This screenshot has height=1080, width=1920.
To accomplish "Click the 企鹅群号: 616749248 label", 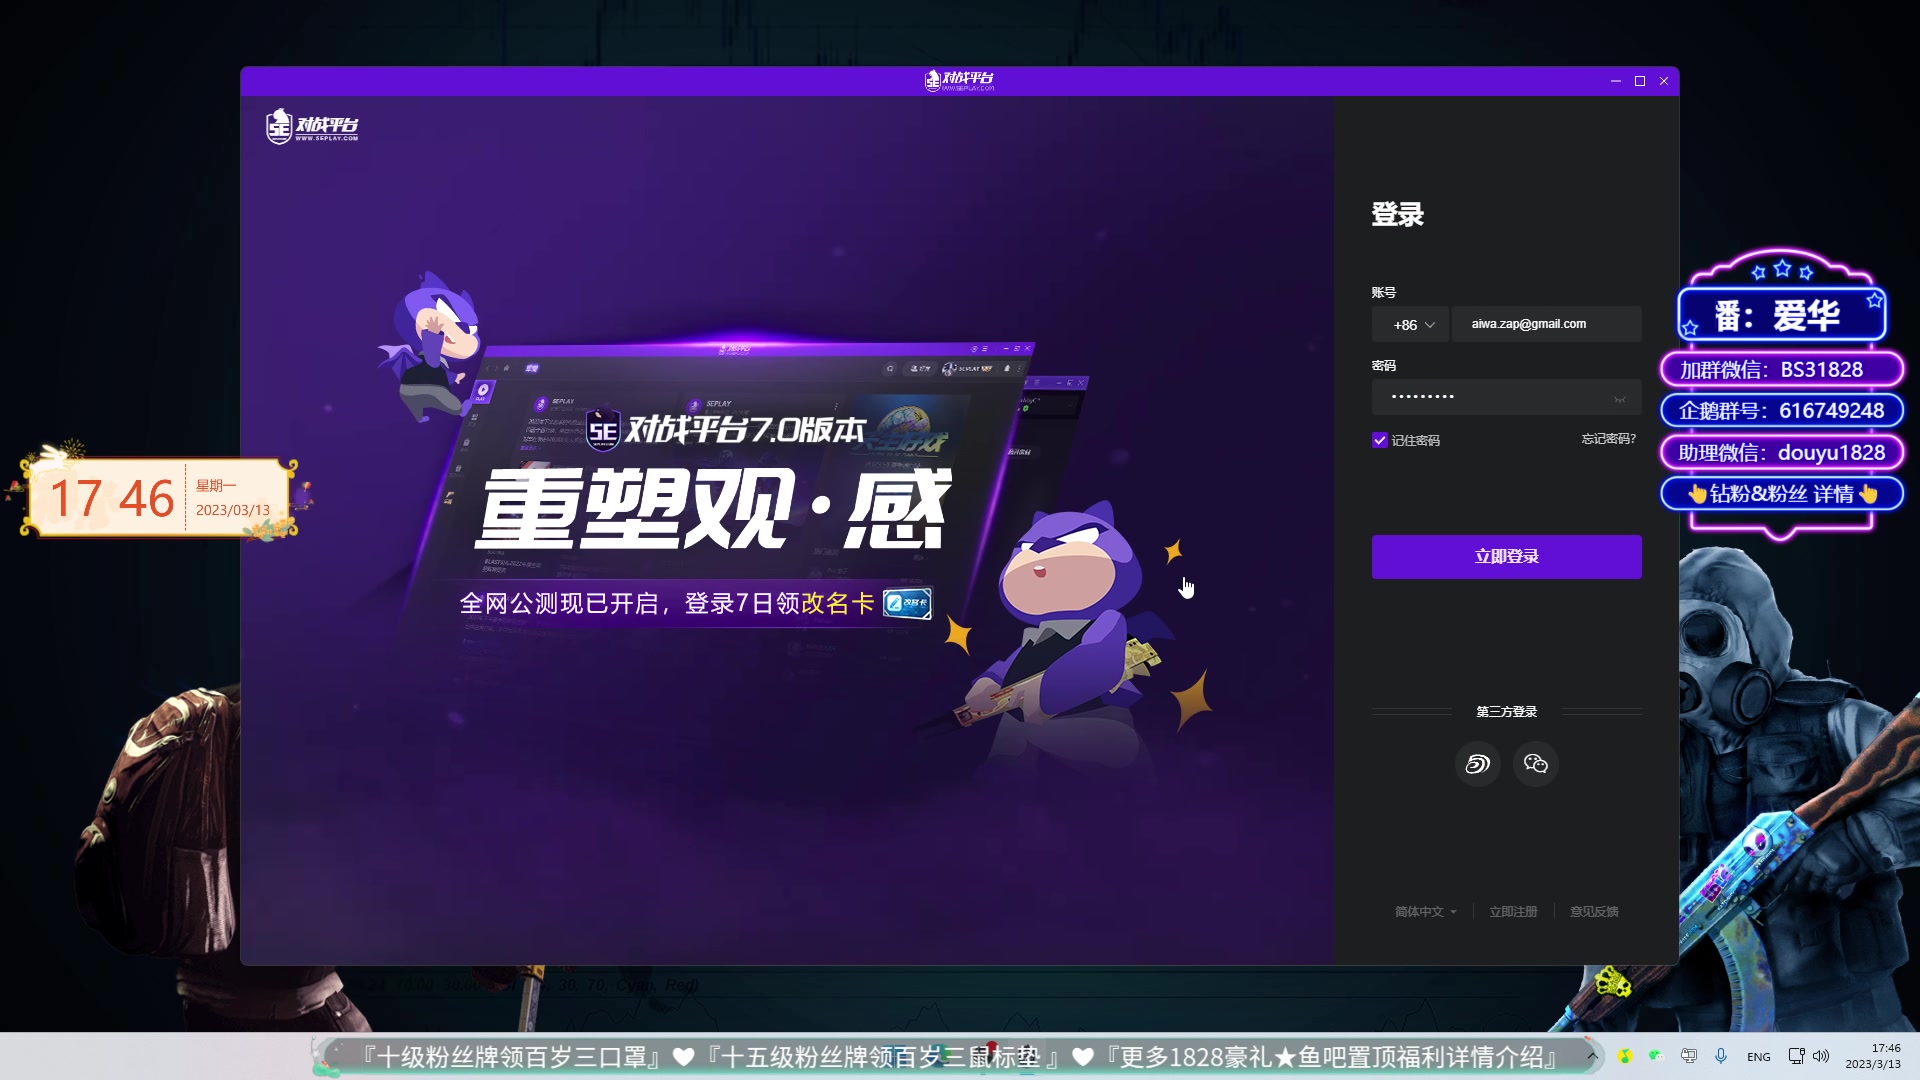I will point(1782,411).
